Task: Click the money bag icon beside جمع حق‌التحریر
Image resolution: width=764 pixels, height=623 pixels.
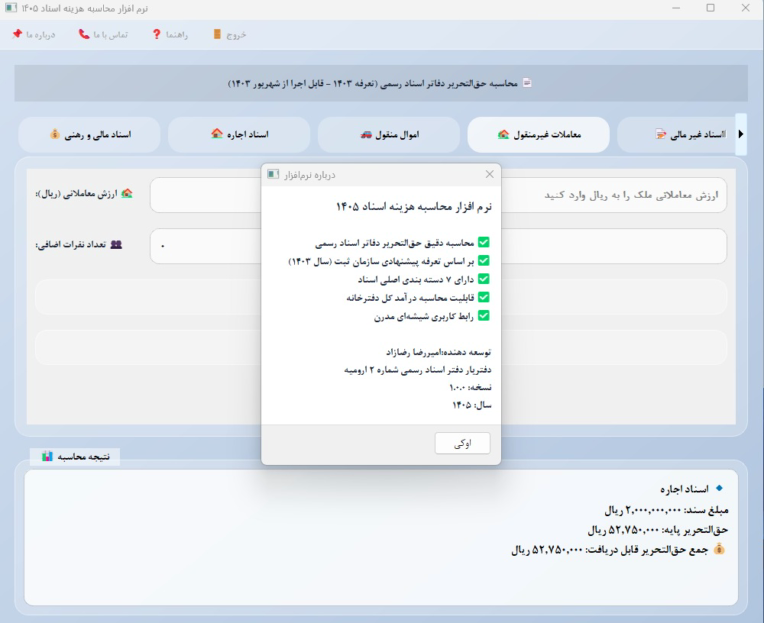Action: (719, 549)
